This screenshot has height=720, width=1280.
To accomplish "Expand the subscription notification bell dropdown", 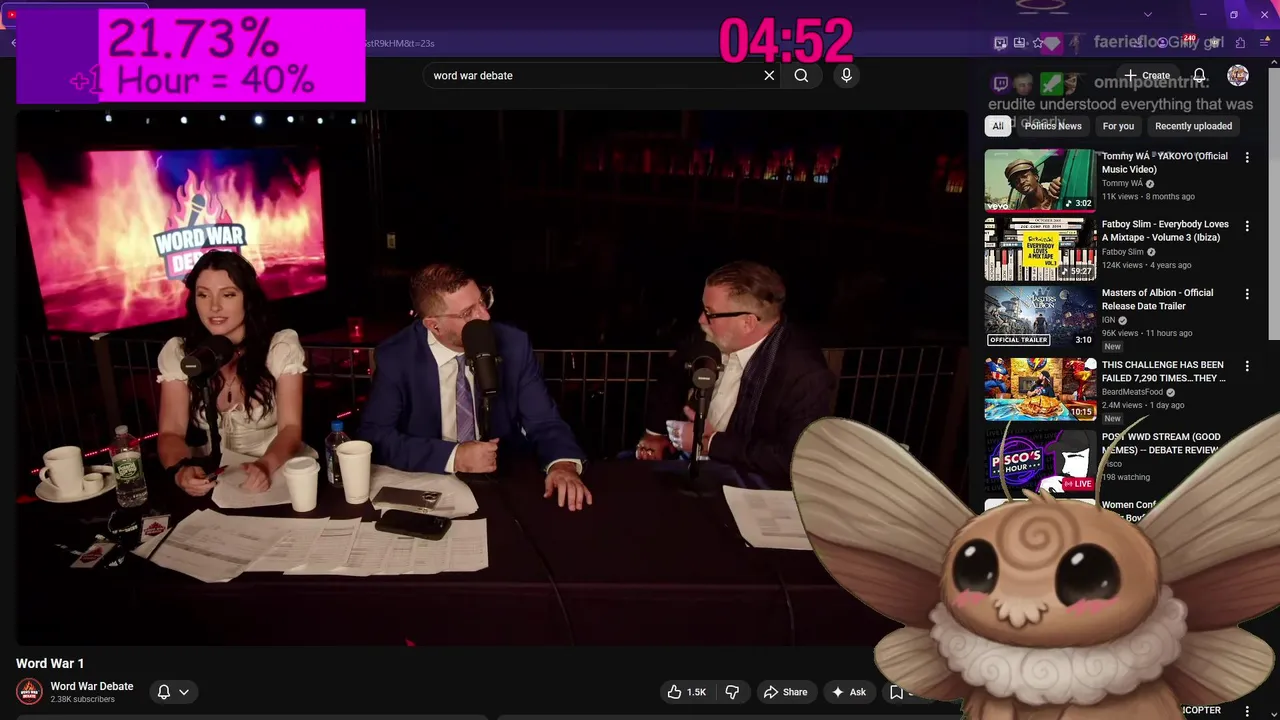I will tap(173, 692).
